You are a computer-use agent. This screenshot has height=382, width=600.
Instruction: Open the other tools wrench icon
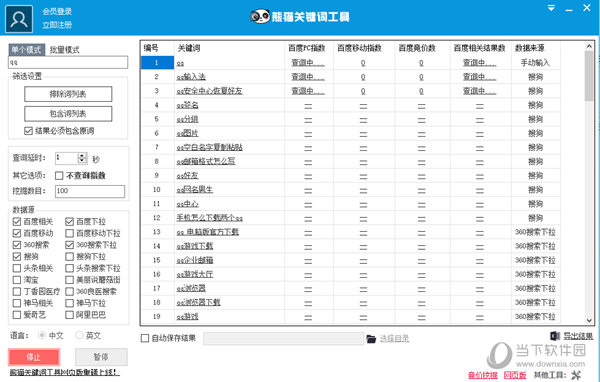(x=576, y=375)
